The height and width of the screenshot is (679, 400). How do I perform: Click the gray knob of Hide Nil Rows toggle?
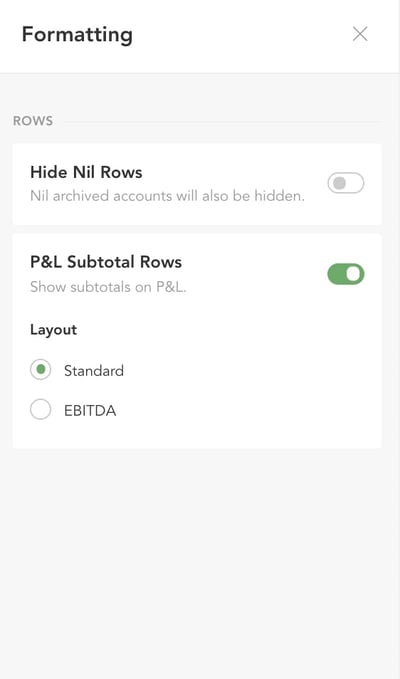coord(339,183)
